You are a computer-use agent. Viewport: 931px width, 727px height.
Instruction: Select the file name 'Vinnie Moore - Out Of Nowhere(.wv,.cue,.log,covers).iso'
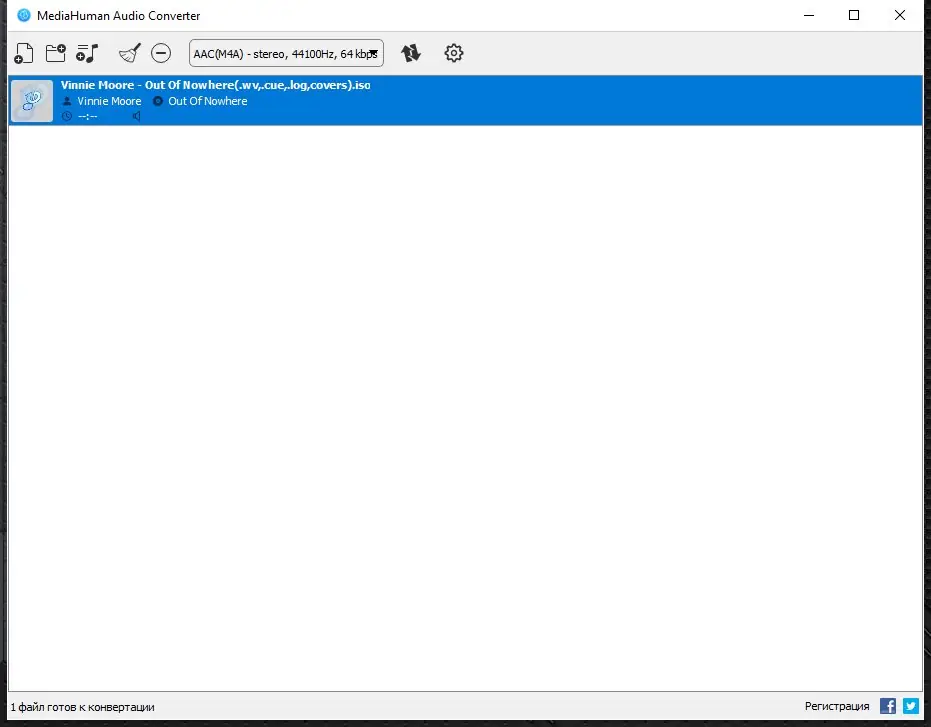coord(216,85)
